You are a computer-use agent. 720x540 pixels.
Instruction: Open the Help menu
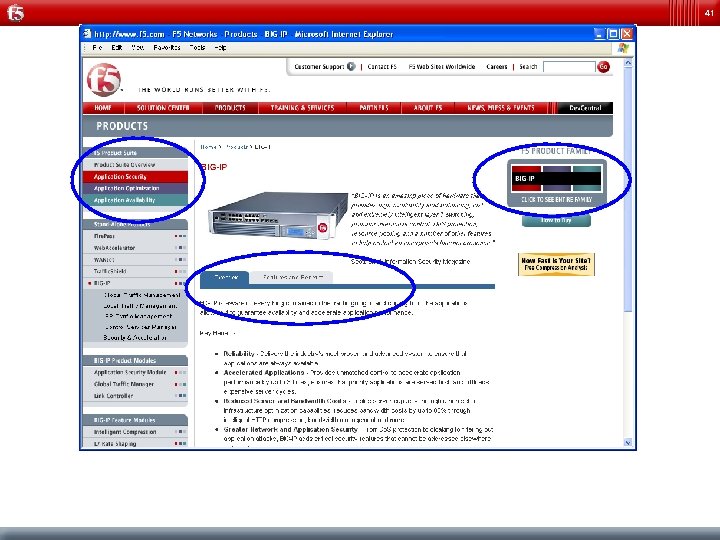(220, 47)
